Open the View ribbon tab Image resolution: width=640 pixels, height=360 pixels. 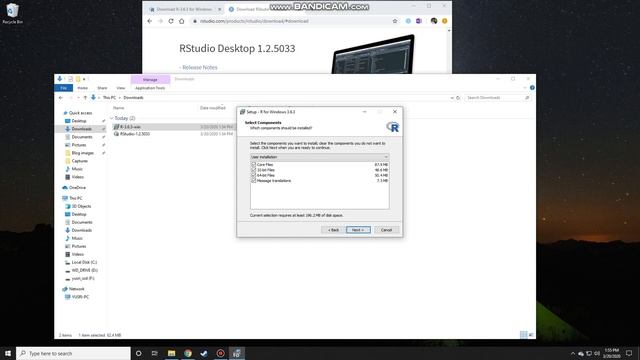[x=121, y=88]
